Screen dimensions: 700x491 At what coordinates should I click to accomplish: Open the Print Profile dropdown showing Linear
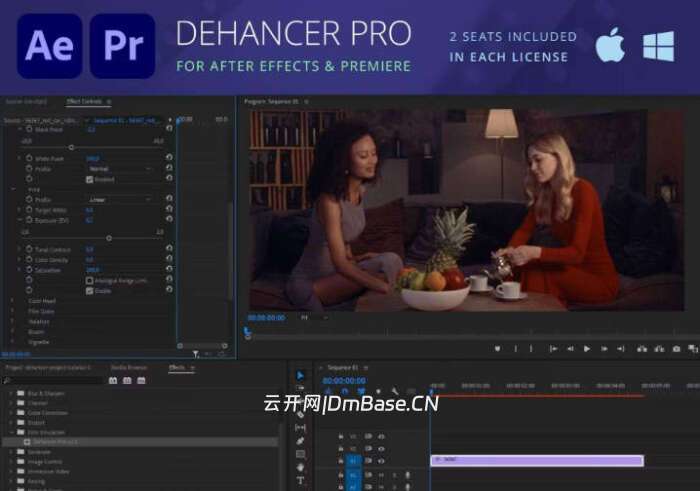[x=119, y=200]
